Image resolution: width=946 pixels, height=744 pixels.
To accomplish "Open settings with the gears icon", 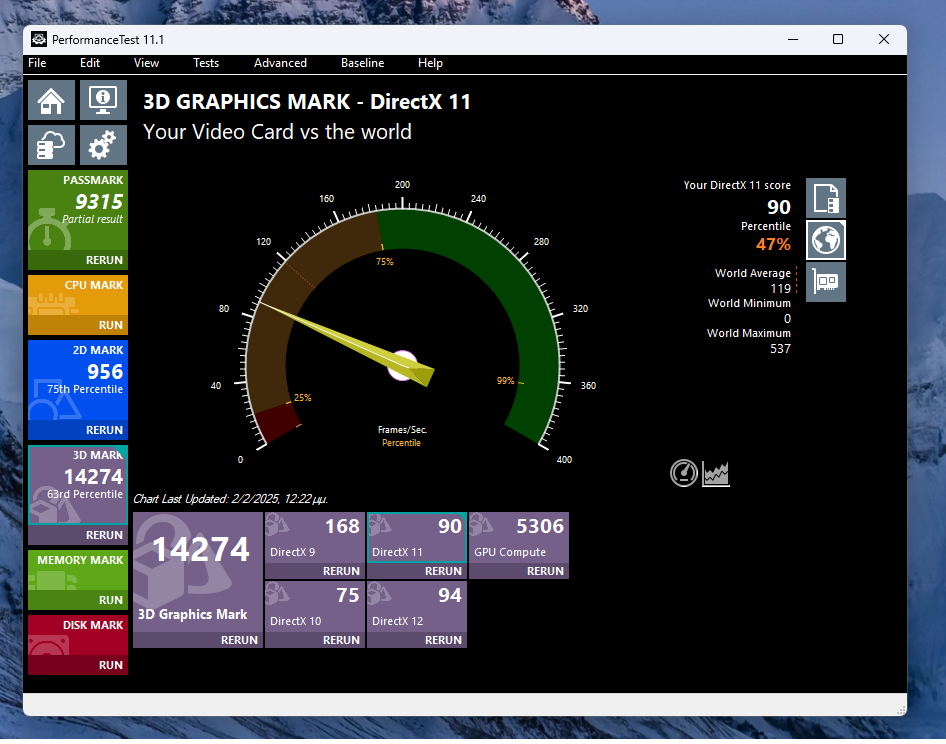I will coord(102,146).
